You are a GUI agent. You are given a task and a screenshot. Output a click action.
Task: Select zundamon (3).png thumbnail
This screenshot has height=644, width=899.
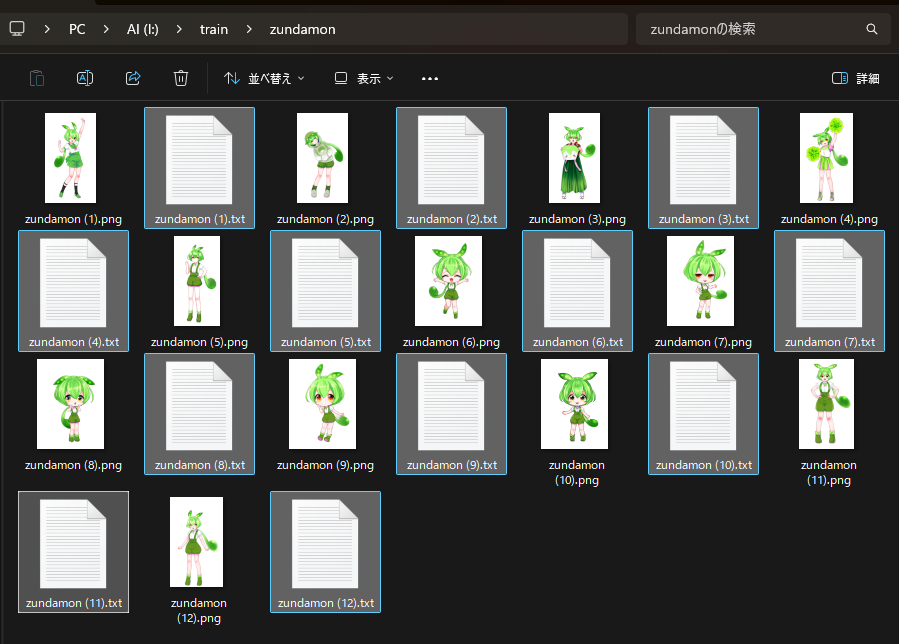tap(574, 158)
